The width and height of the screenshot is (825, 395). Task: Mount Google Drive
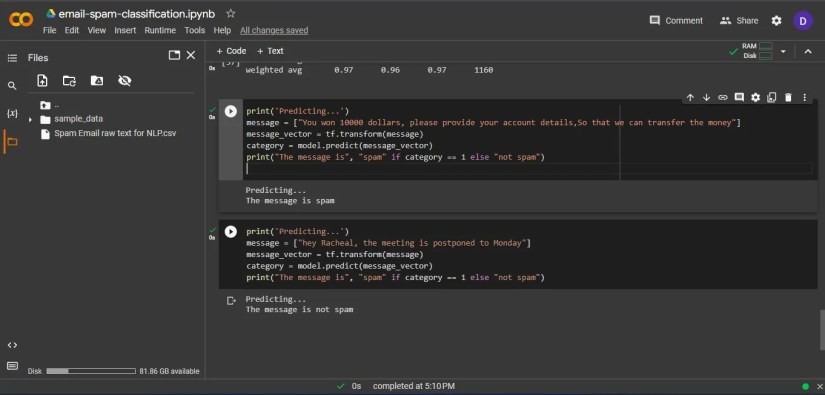point(97,80)
